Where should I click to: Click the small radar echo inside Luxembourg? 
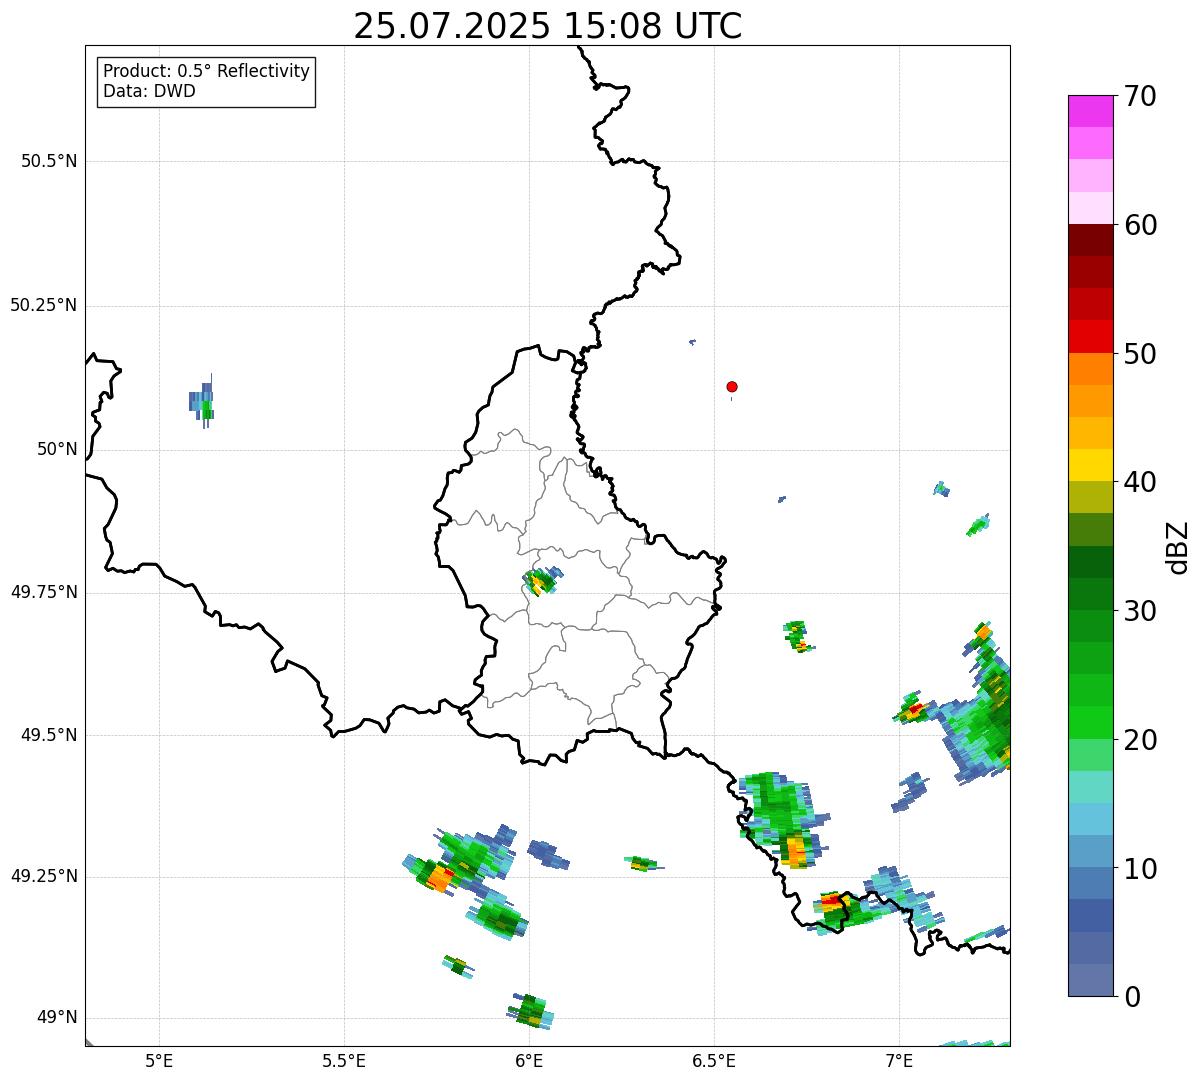coord(543,581)
